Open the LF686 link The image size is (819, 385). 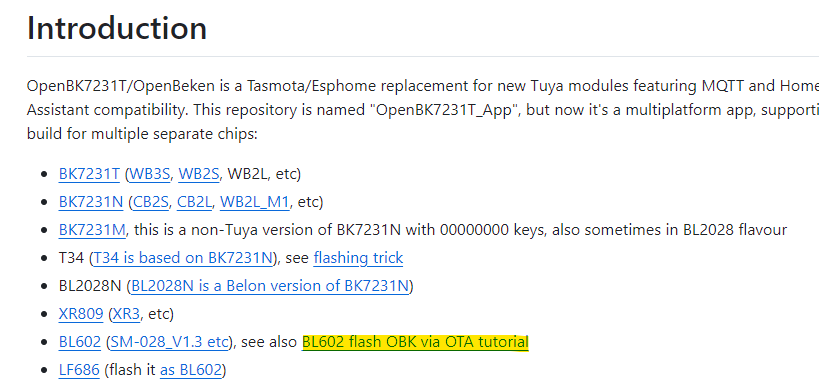point(79,370)
